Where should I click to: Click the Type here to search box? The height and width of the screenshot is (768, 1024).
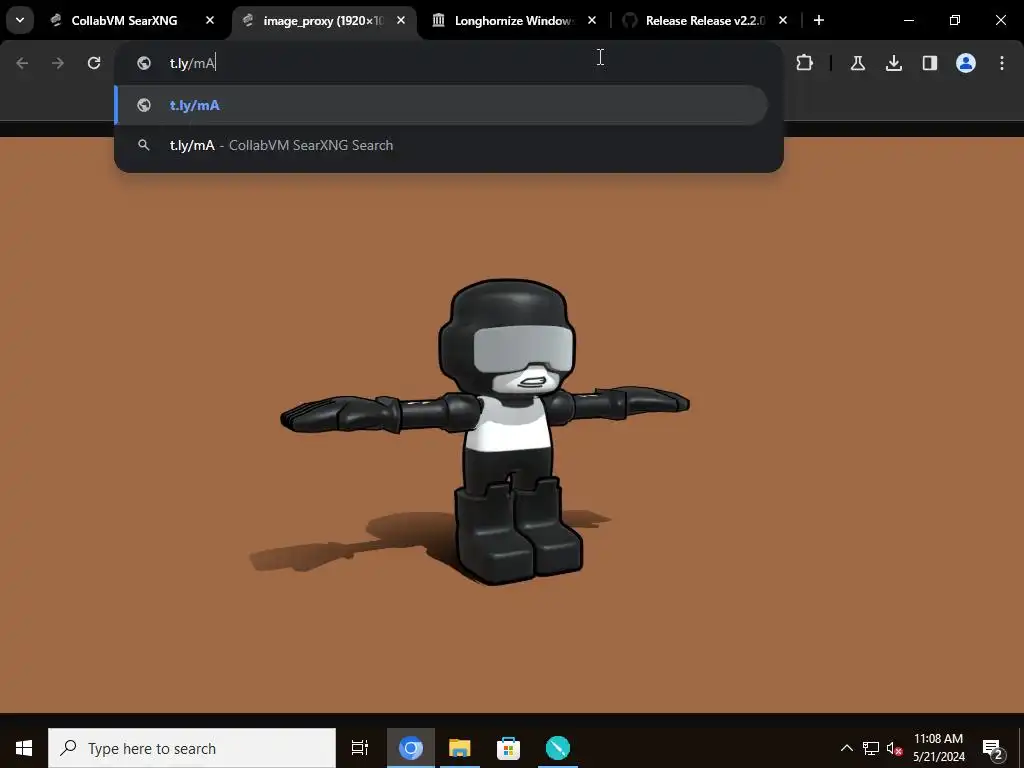pyautogui.click(x=192, y=748)
